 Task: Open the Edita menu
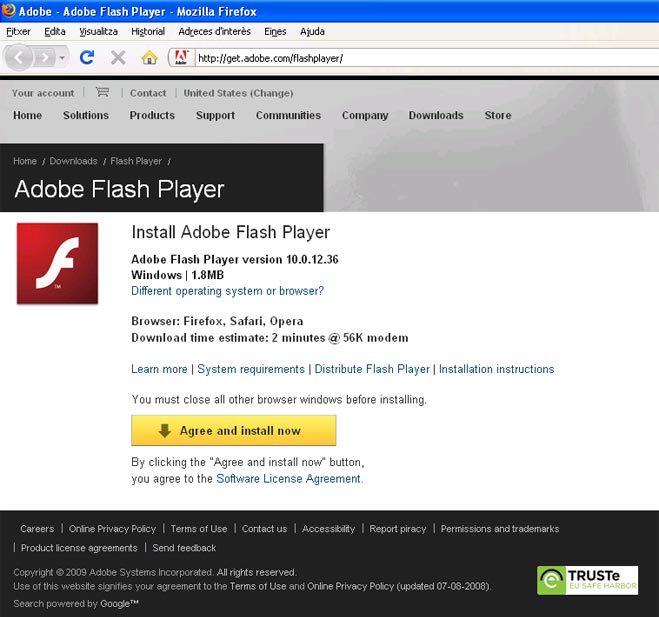coord(55,32)
